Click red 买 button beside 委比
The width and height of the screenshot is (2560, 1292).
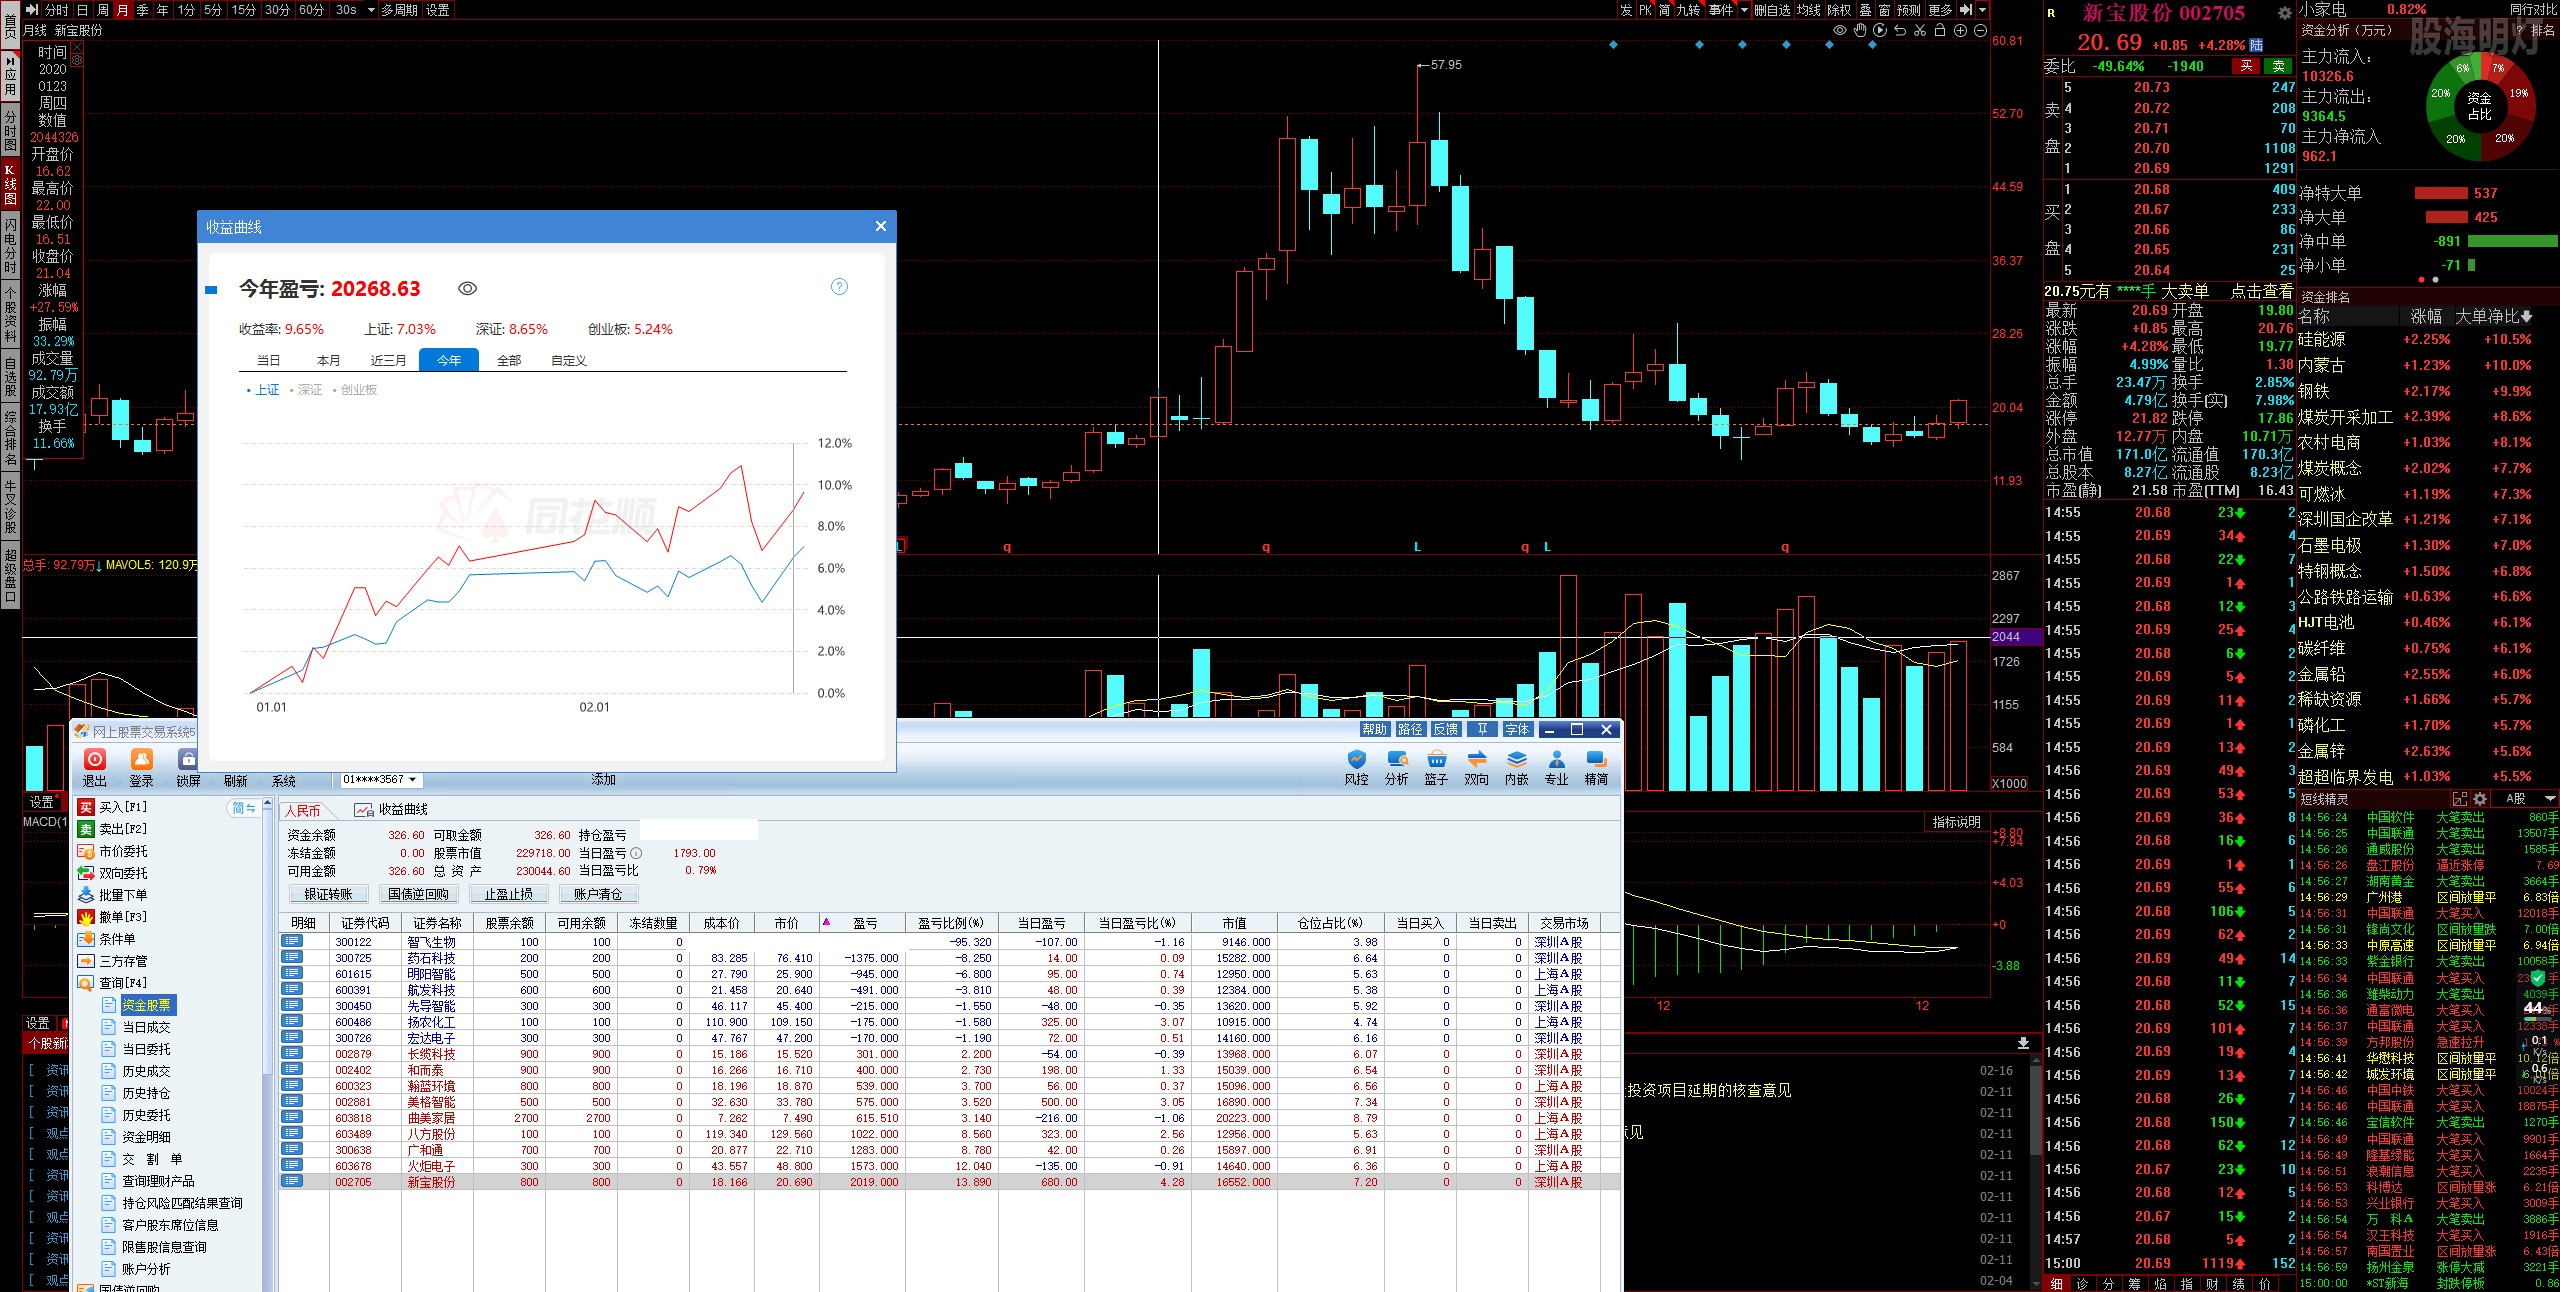(x=2247, y=66)
